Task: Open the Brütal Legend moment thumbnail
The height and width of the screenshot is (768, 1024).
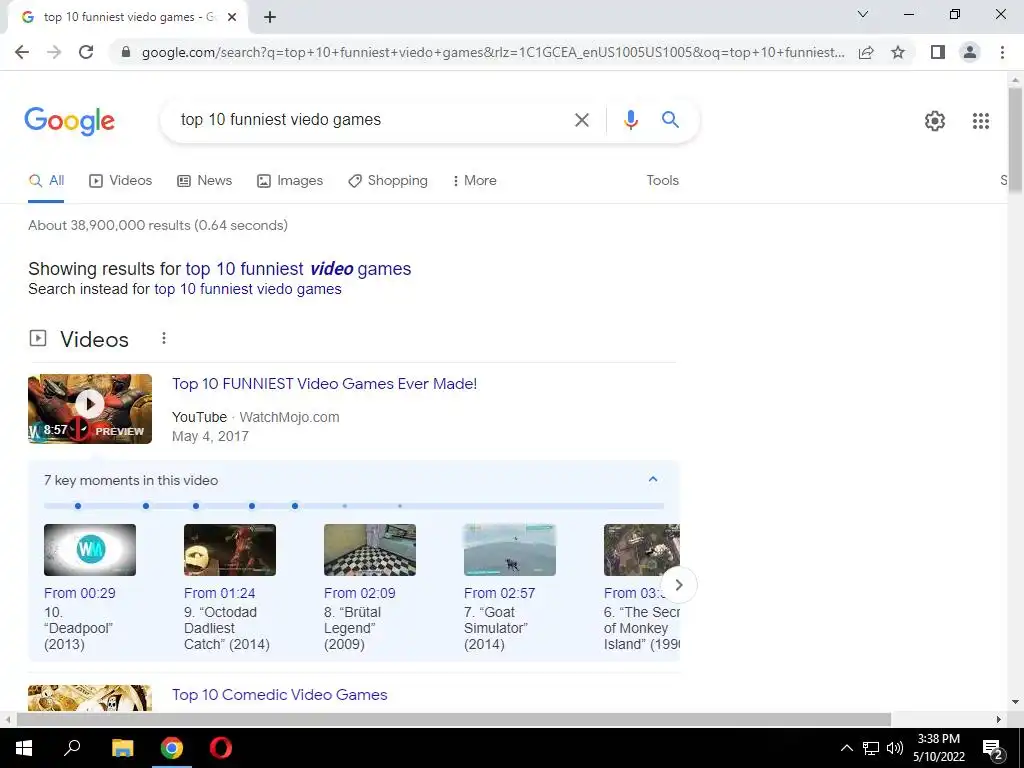Action: pyautogui.click(x=370, y=550)
